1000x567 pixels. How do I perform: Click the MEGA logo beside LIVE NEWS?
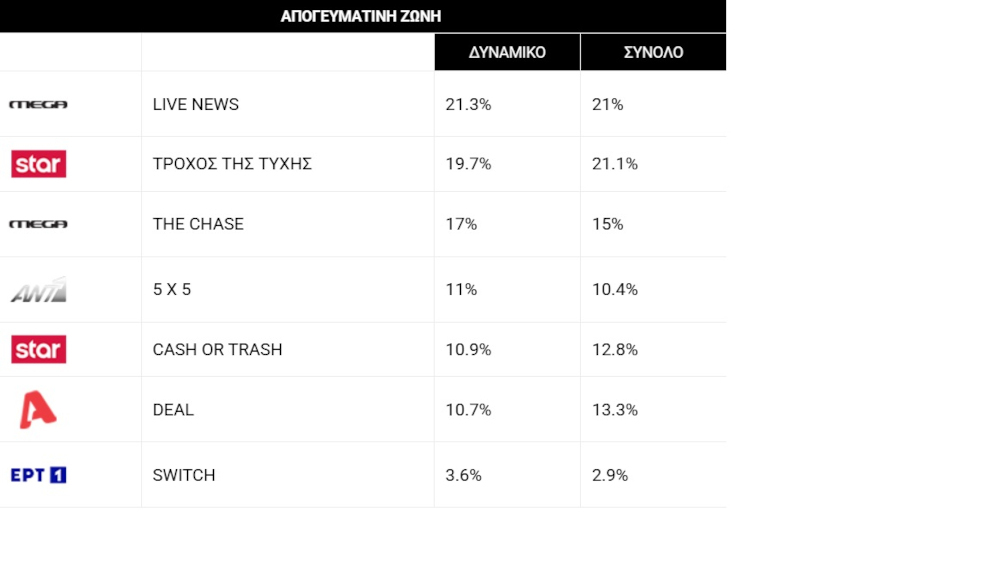(38, 105)
